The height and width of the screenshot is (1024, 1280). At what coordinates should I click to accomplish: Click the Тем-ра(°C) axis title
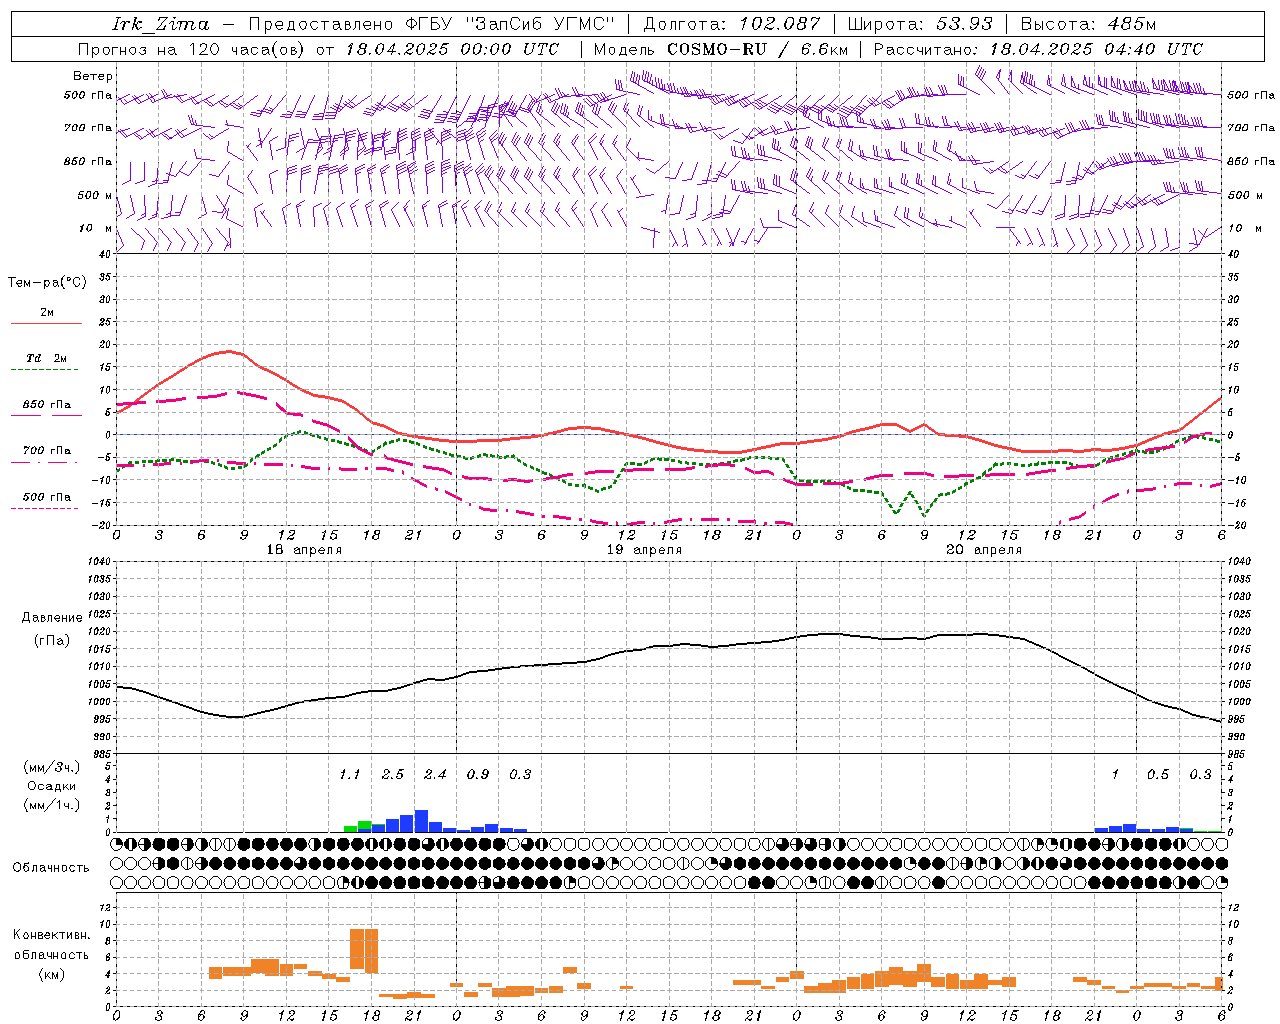click(47, 282)
